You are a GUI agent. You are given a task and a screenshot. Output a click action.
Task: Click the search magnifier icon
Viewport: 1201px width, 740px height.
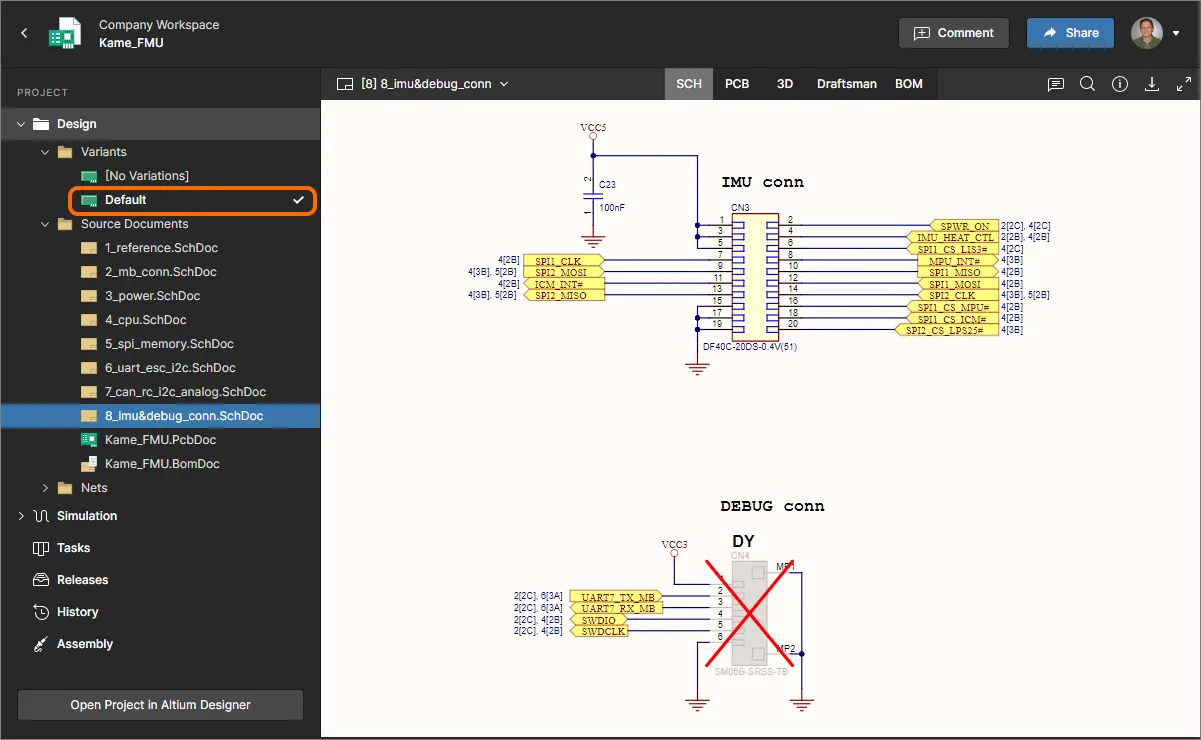(1087, 84)
